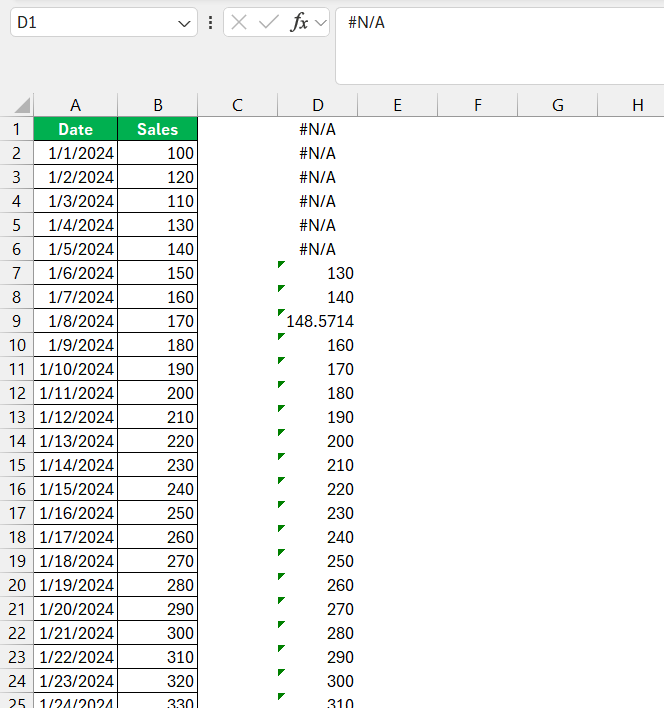
Task: Click the Sales cell for 1/12/2024
Action: (x=158, y=417)
